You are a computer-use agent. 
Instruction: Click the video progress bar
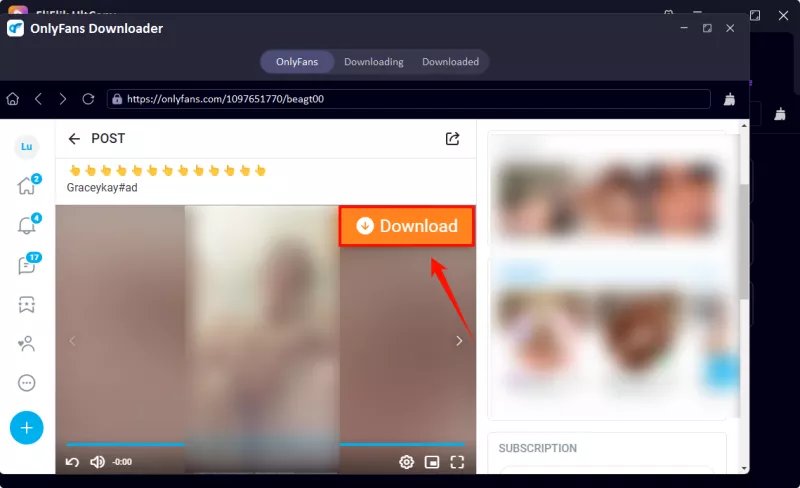click(x=265, y=445)
